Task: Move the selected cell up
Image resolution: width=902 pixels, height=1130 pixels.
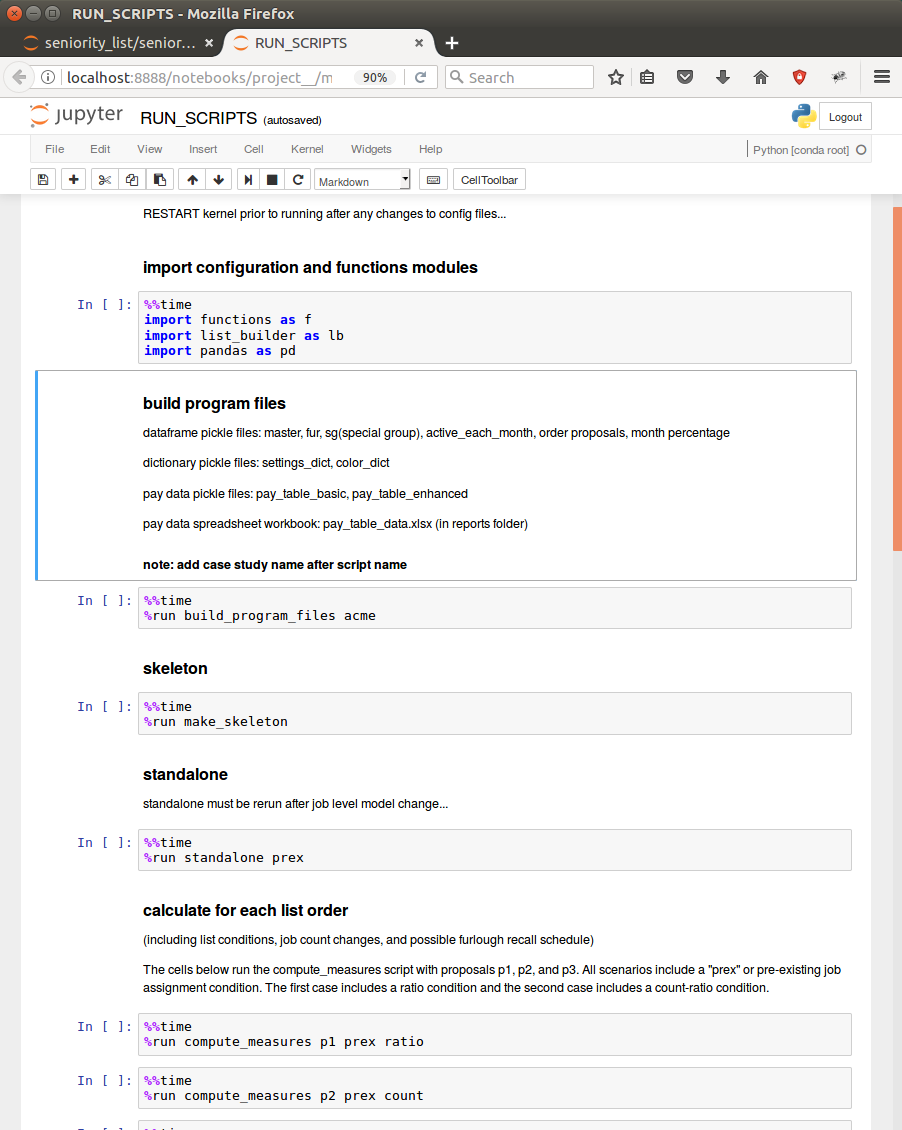Action: pyautogui.click(x=192, y=180)
